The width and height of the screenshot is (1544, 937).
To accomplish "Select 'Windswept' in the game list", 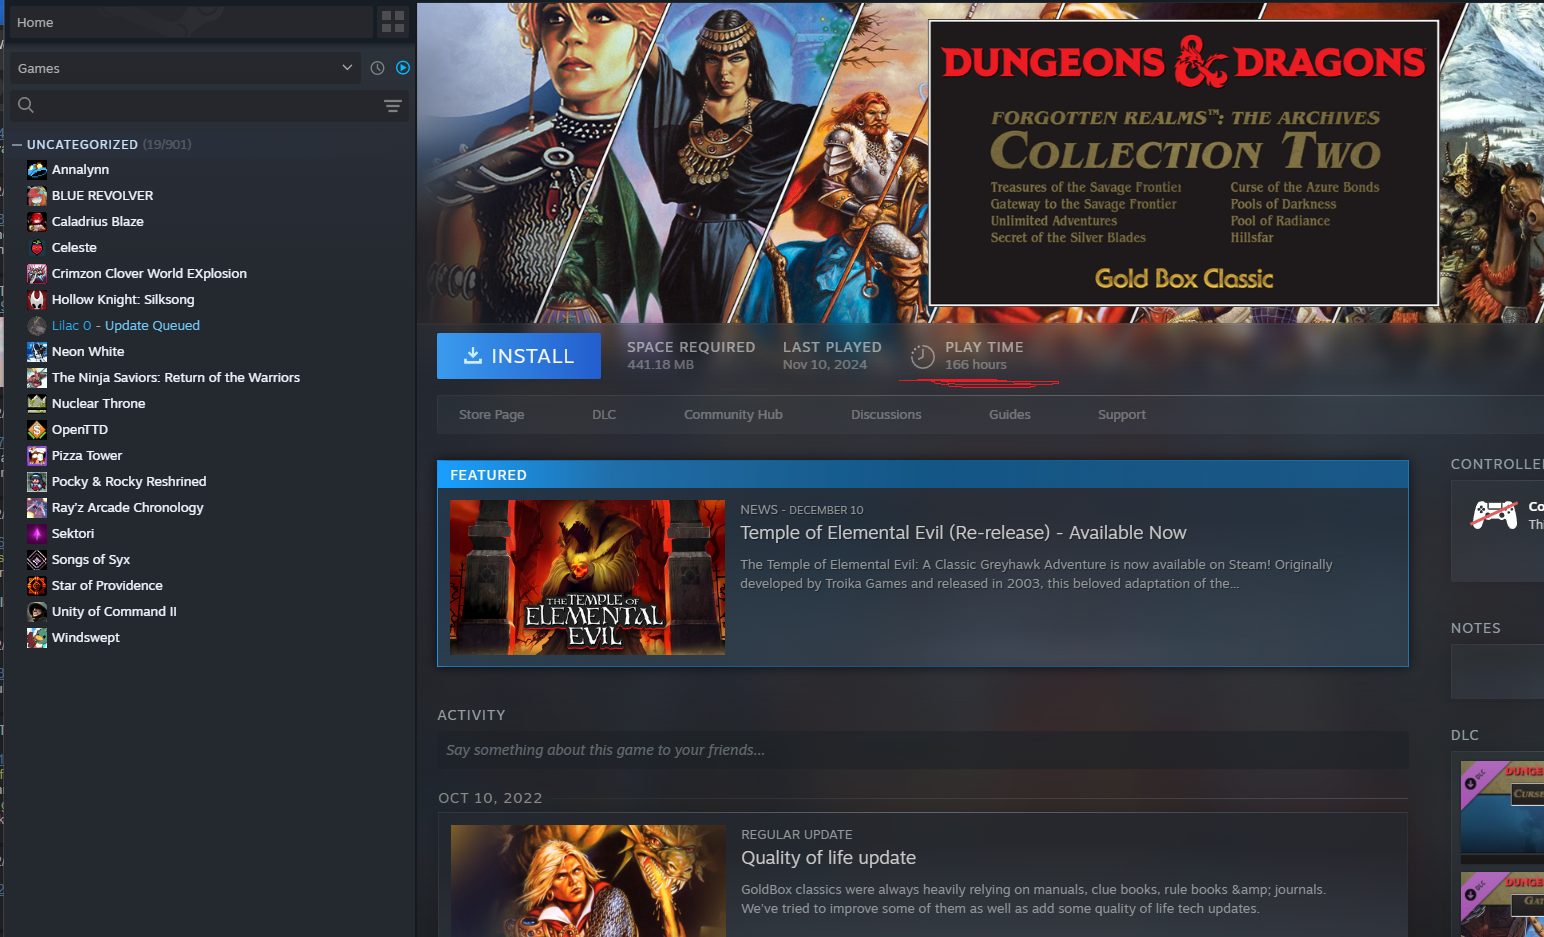I will pyautogui.click(x=86, y=638).
